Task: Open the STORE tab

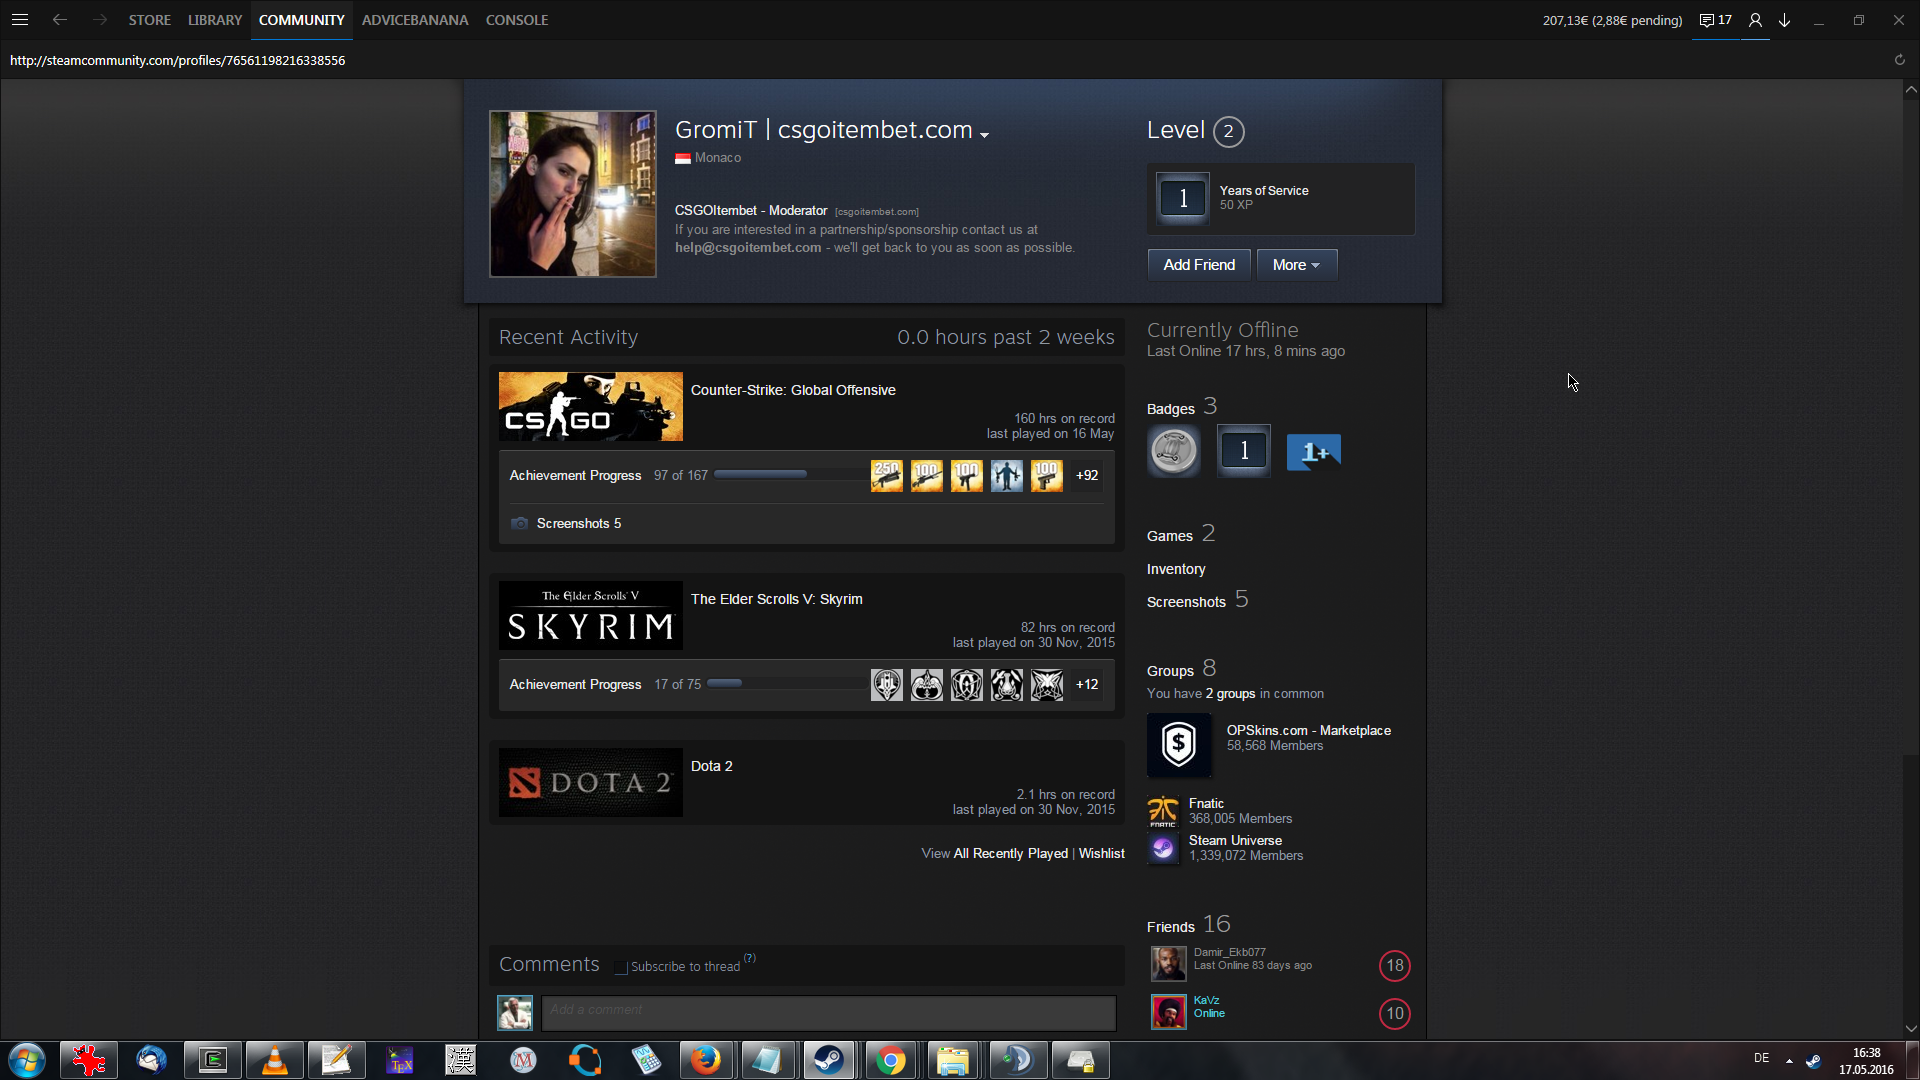Action: click(149, 20)
